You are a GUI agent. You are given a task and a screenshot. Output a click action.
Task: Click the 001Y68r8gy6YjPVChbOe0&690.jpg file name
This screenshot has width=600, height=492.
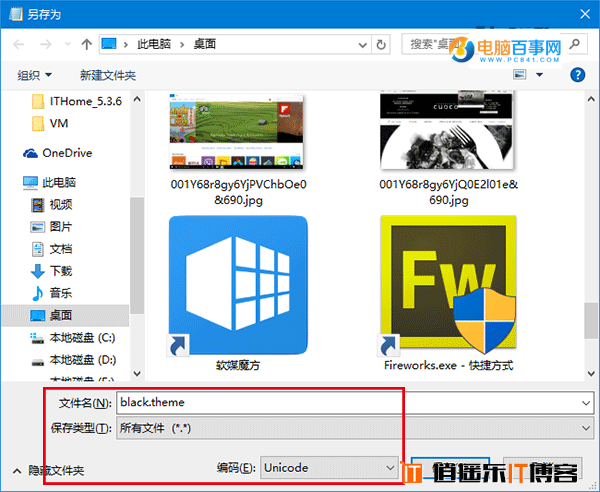click(238, 192)
